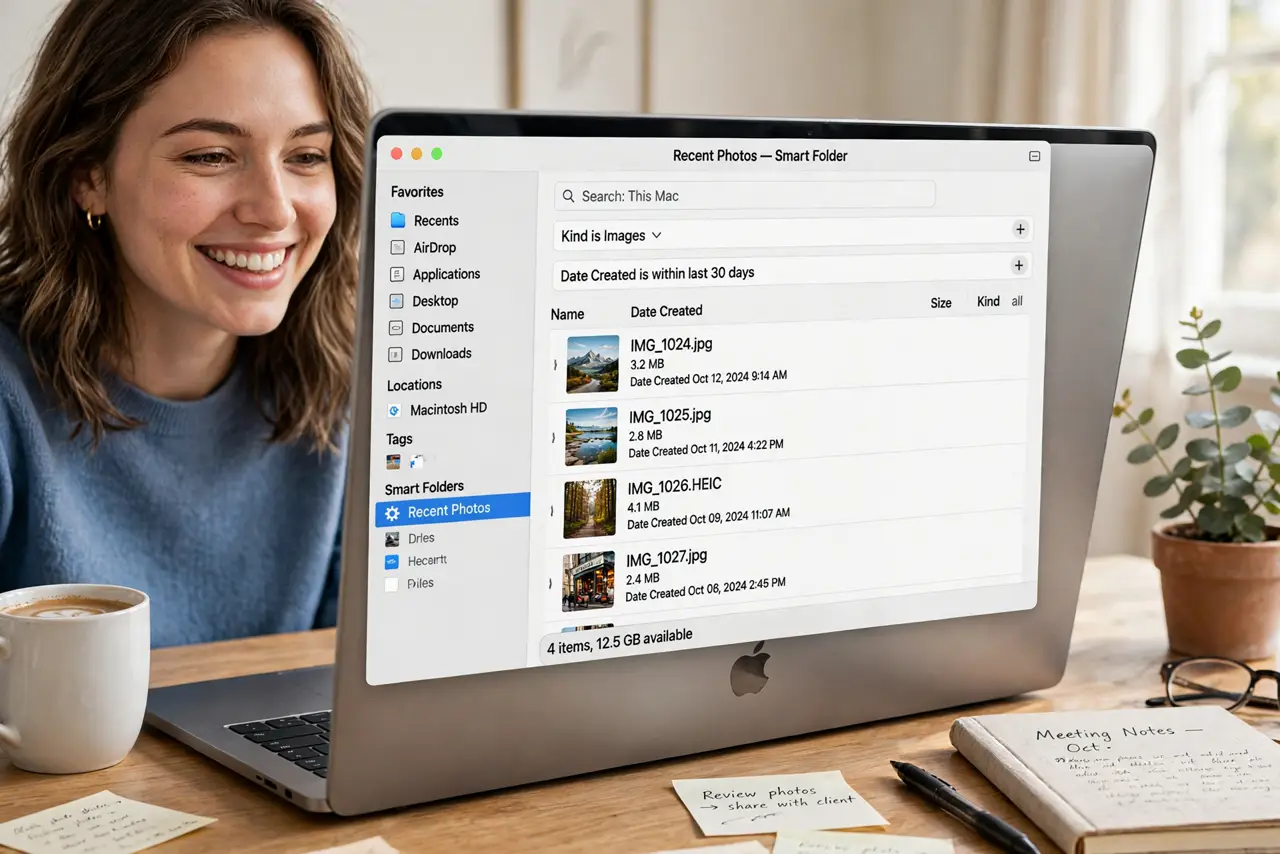Select the street cafe thumbnail of IMG_1027.jpg

[x=588, y=581]
